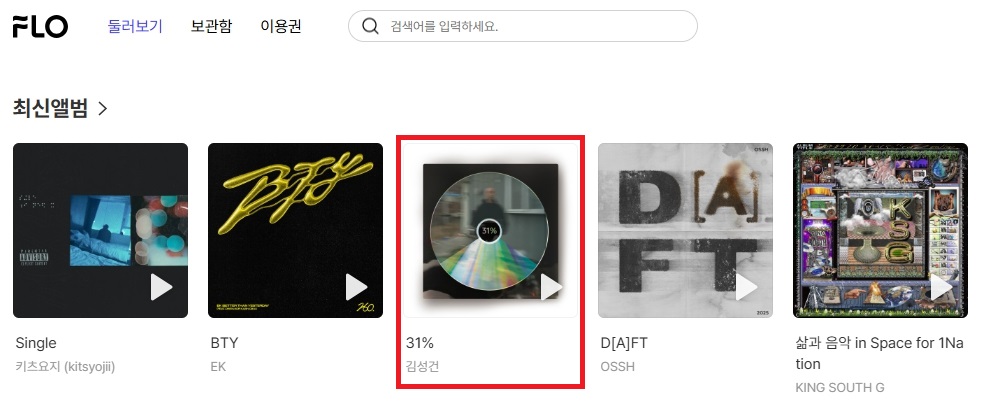Screen dimensions: 984x404
Task: Play the KING SOUTH G album
Action: (x=942, y=287)
